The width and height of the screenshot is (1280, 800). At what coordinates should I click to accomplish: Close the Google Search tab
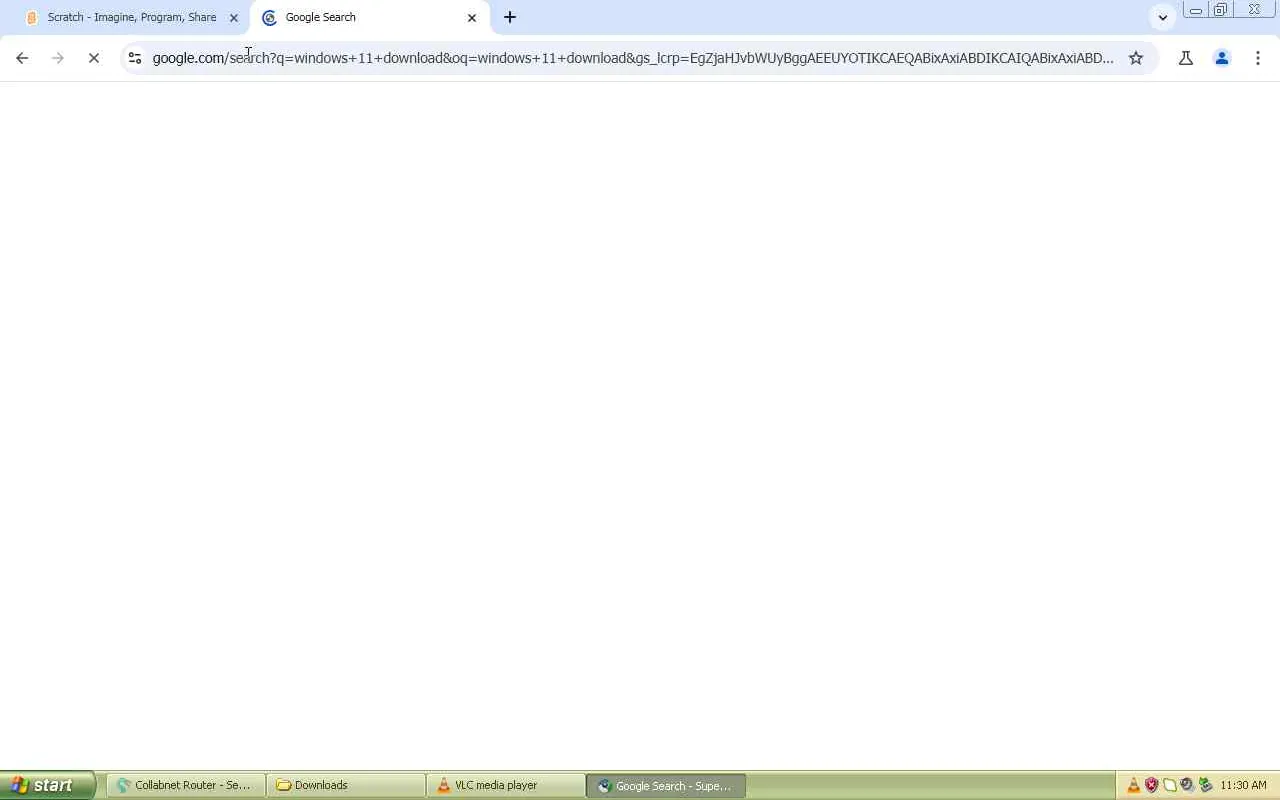[472, 17]
